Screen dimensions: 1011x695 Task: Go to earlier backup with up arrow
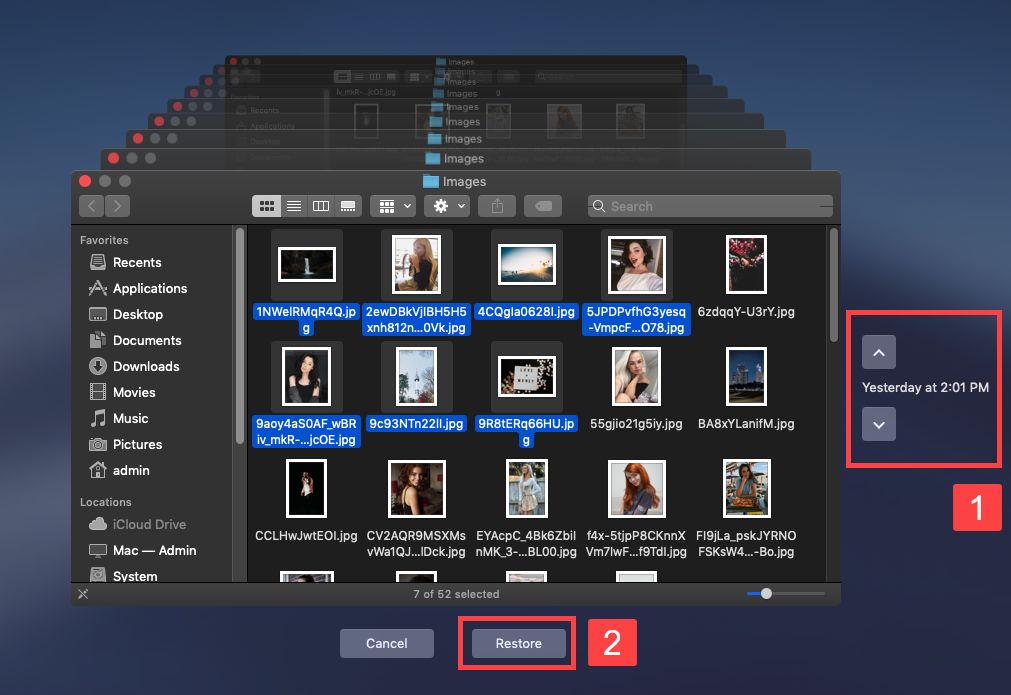(878, 352)
